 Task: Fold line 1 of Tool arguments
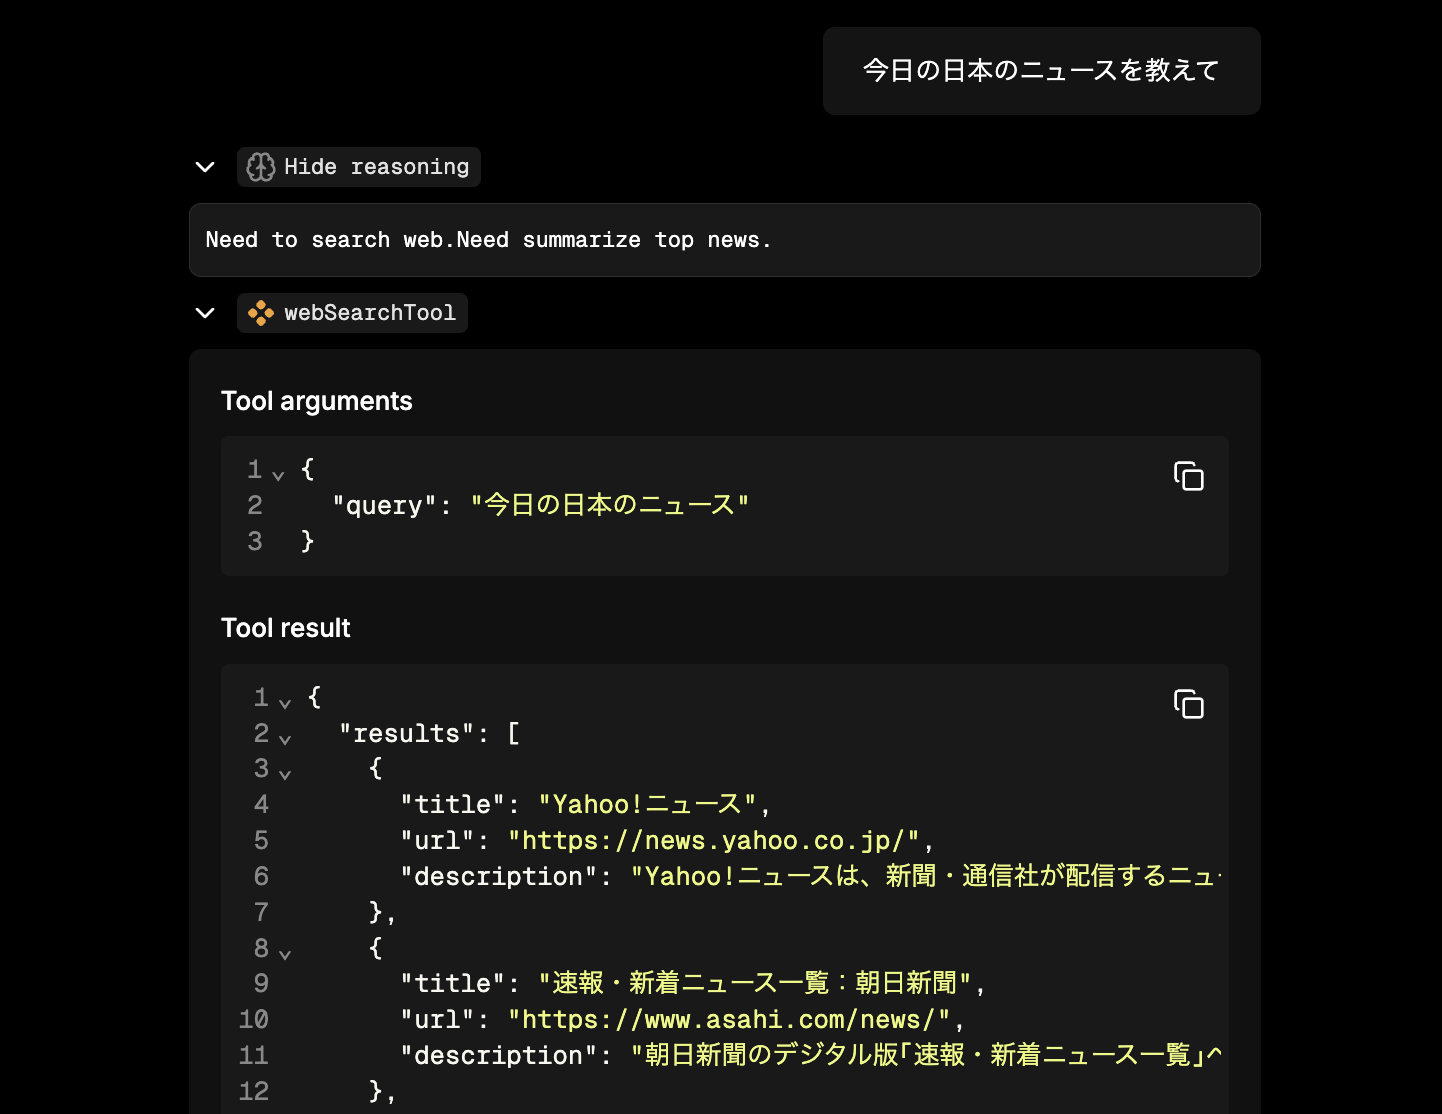(277, 472)
